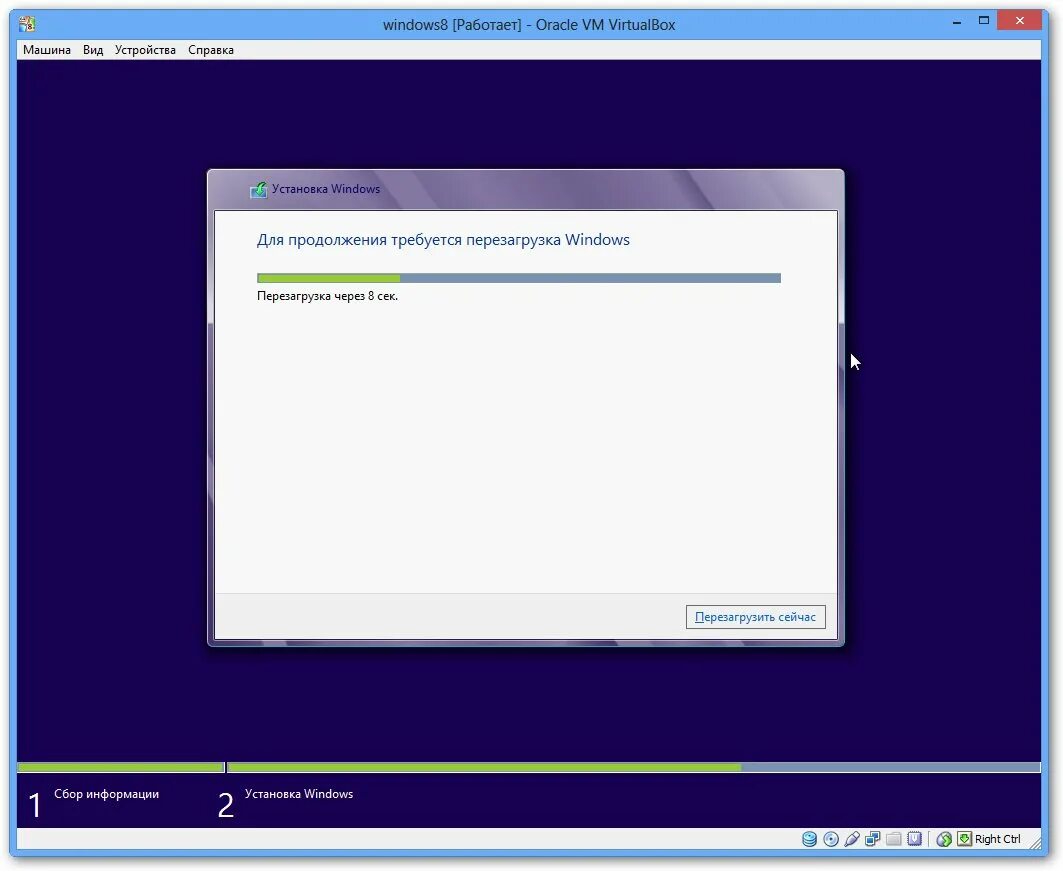This screenshot has width=1063, height=871.
Task: Open the Справка menu
Action: (x=211, y=49)
